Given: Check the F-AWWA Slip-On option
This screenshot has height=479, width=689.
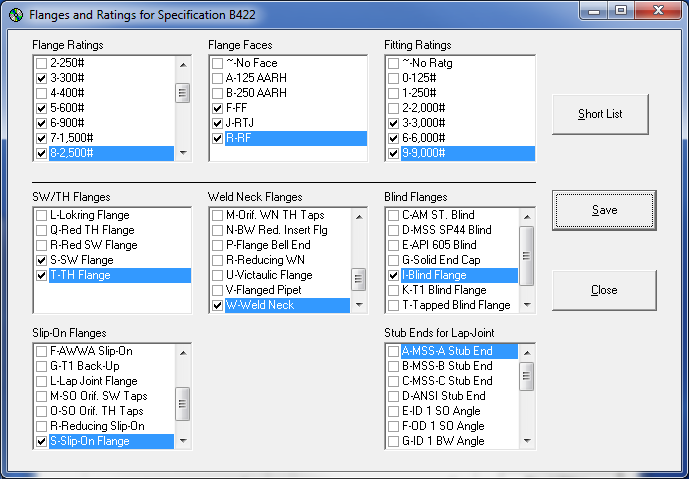Looking at the screenshot, I should 41,351.
